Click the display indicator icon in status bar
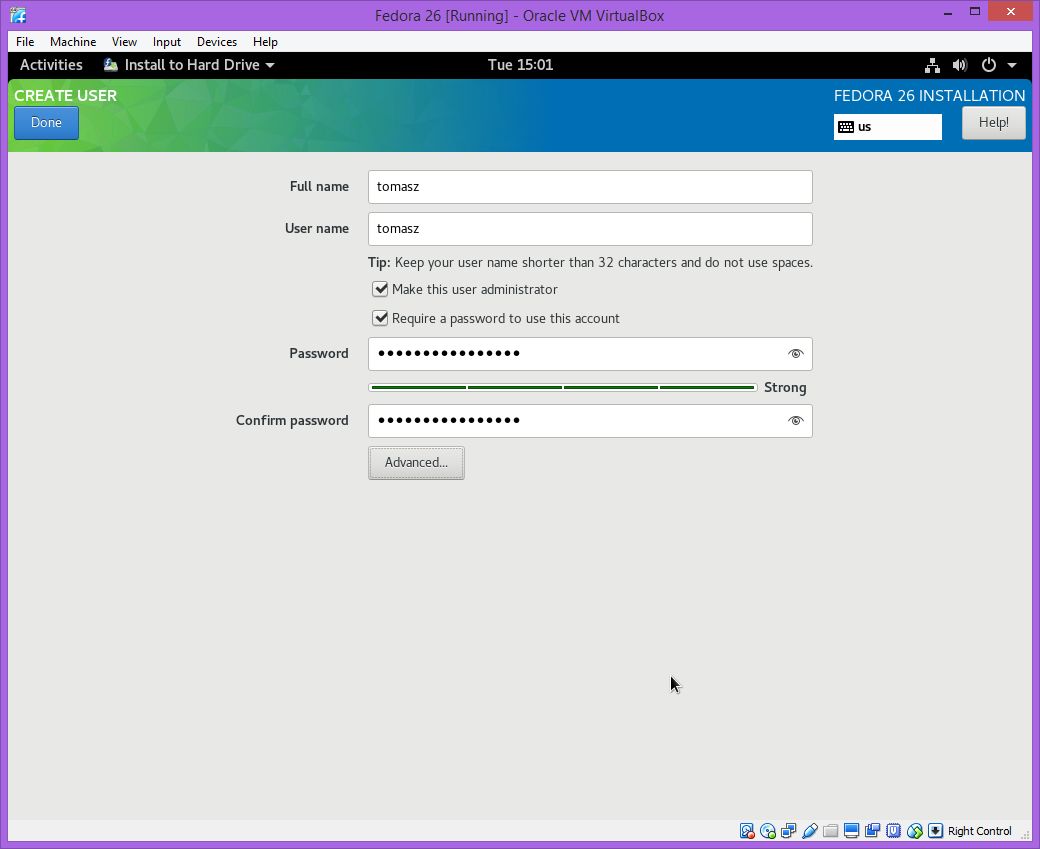 point(852,830)
